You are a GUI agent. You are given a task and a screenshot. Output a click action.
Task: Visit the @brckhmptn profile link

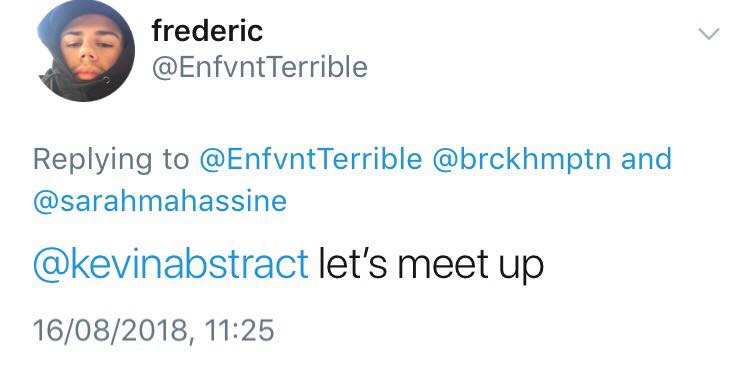pos(522,159)
